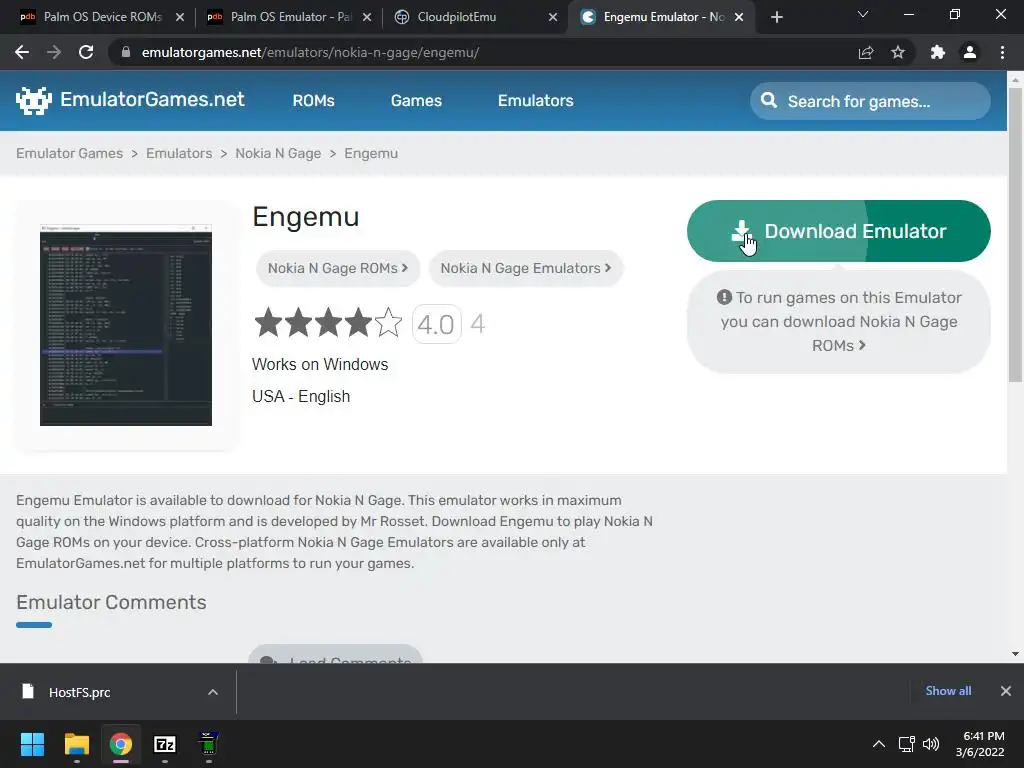1024x768 pixels.
Task: Click the EmulatorGames.net logo icon
Action: pos(33,101)
